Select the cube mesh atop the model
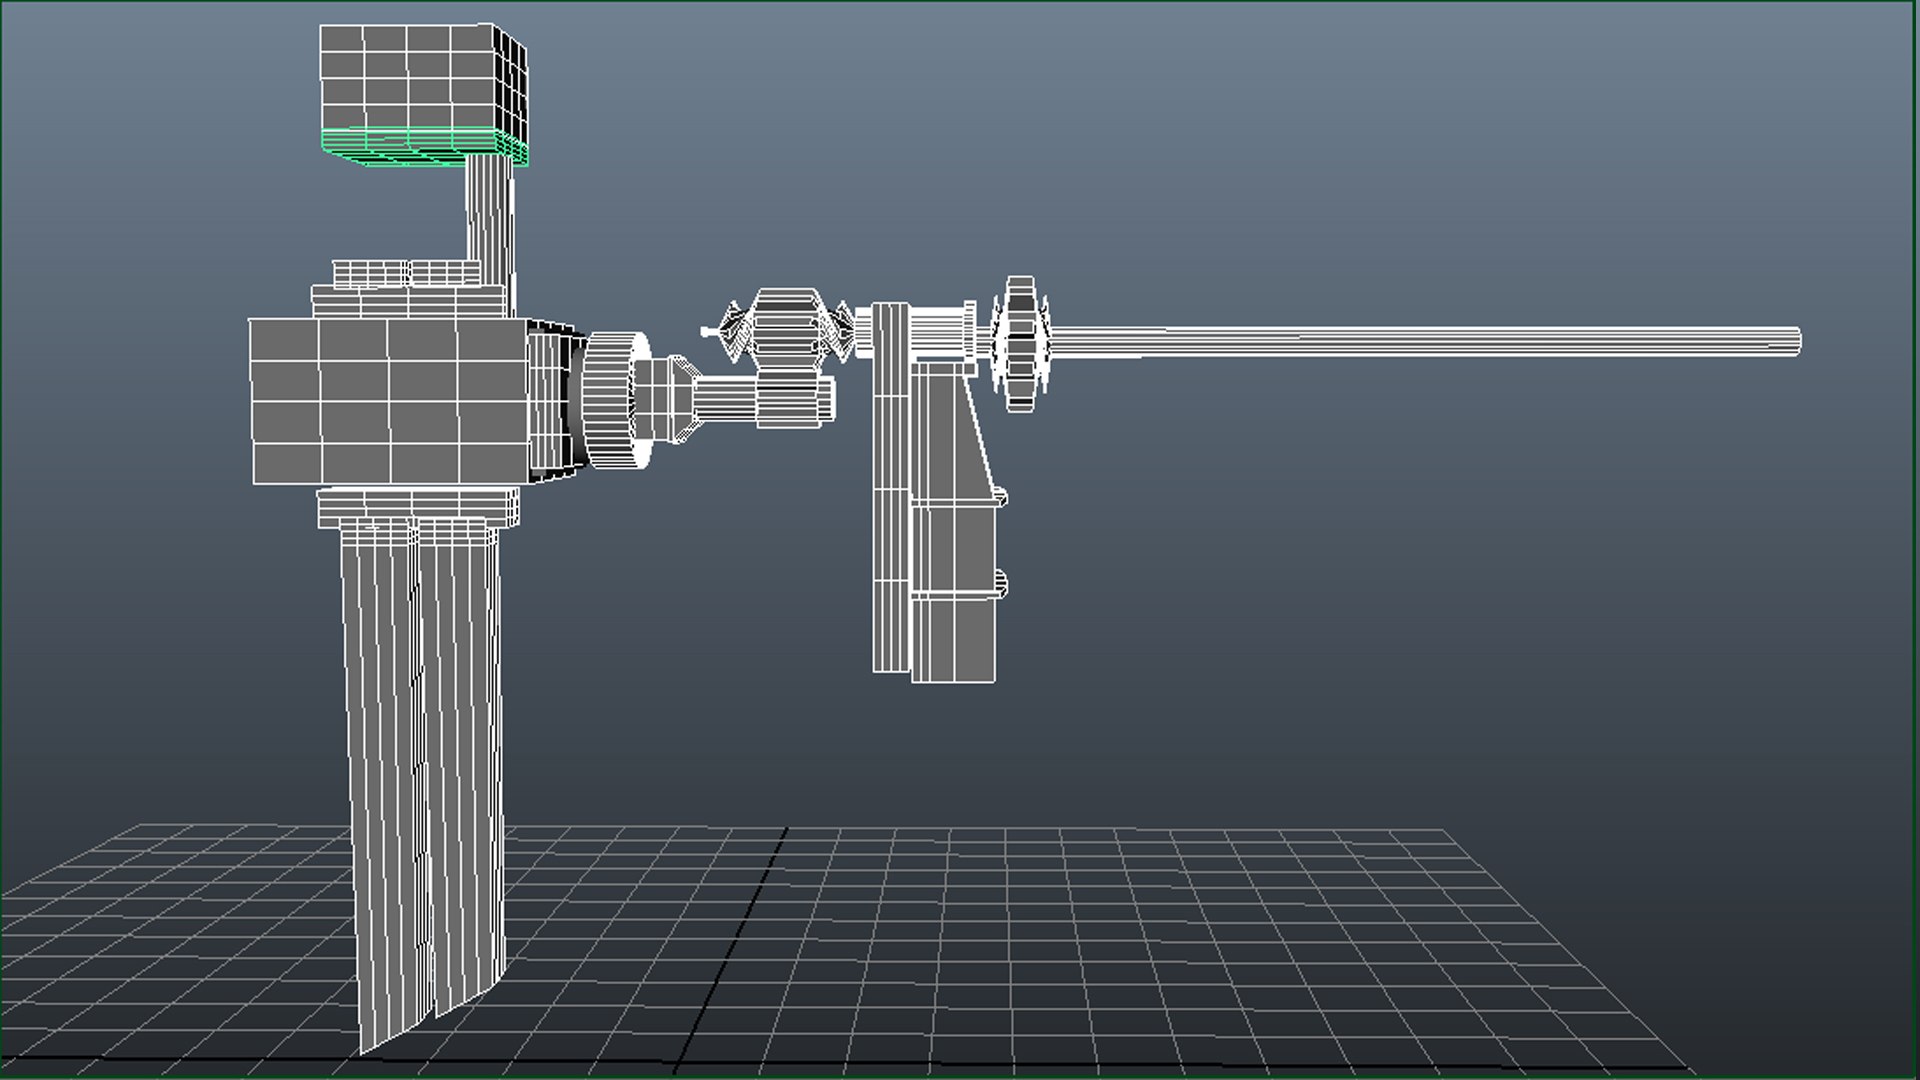Screen dimensions: 1920x1080 click(423, 78)
